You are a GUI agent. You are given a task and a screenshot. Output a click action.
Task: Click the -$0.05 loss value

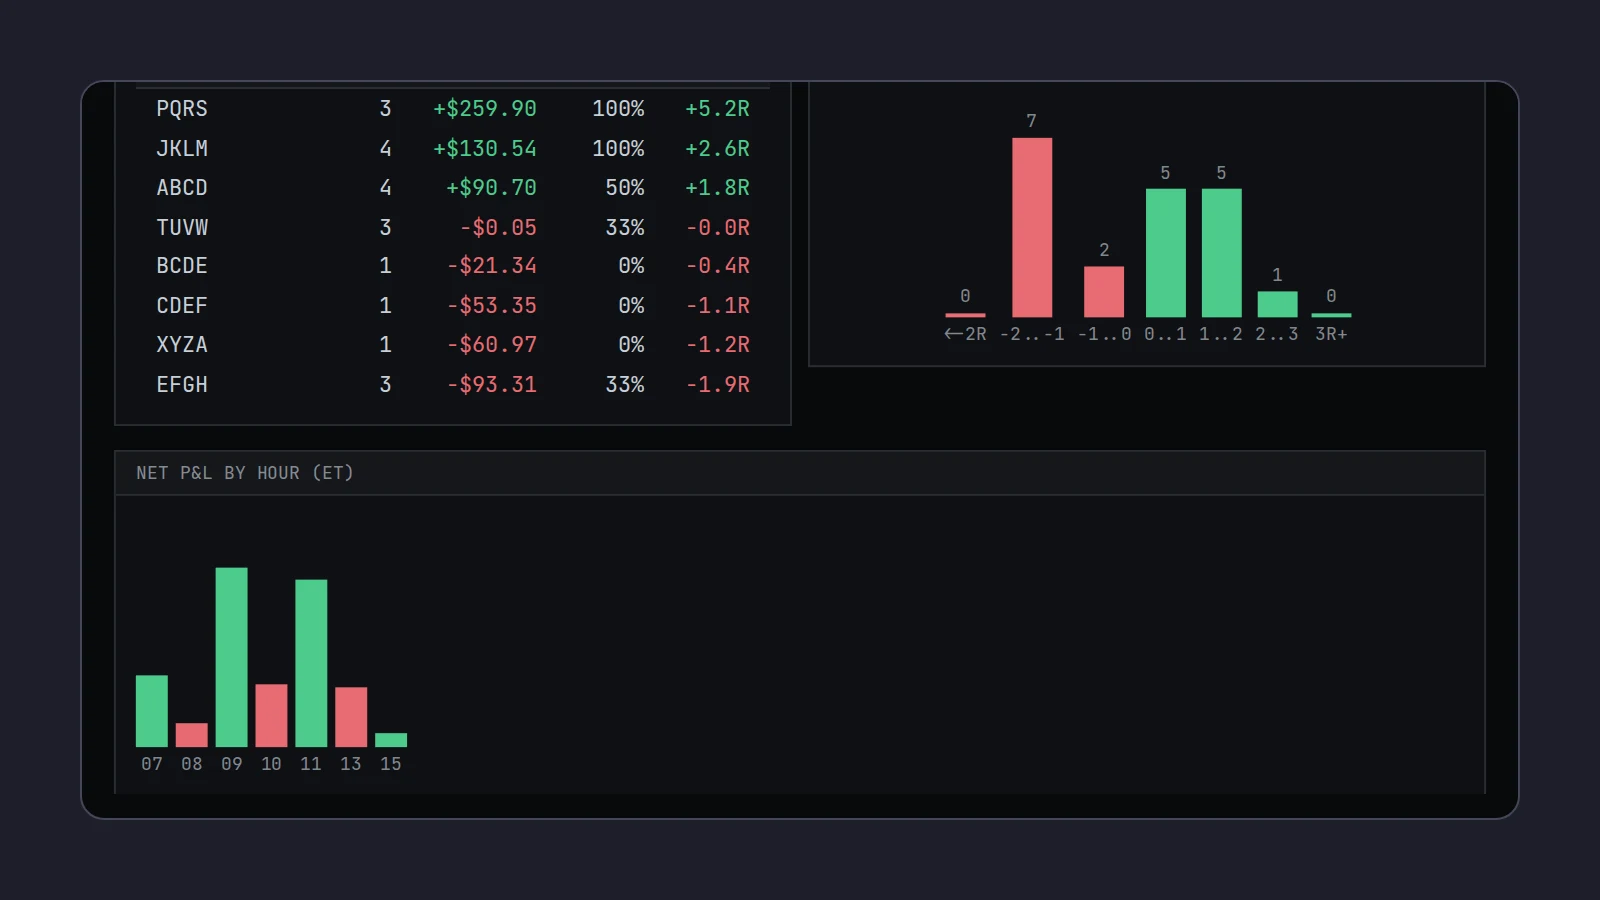(498, 227)
